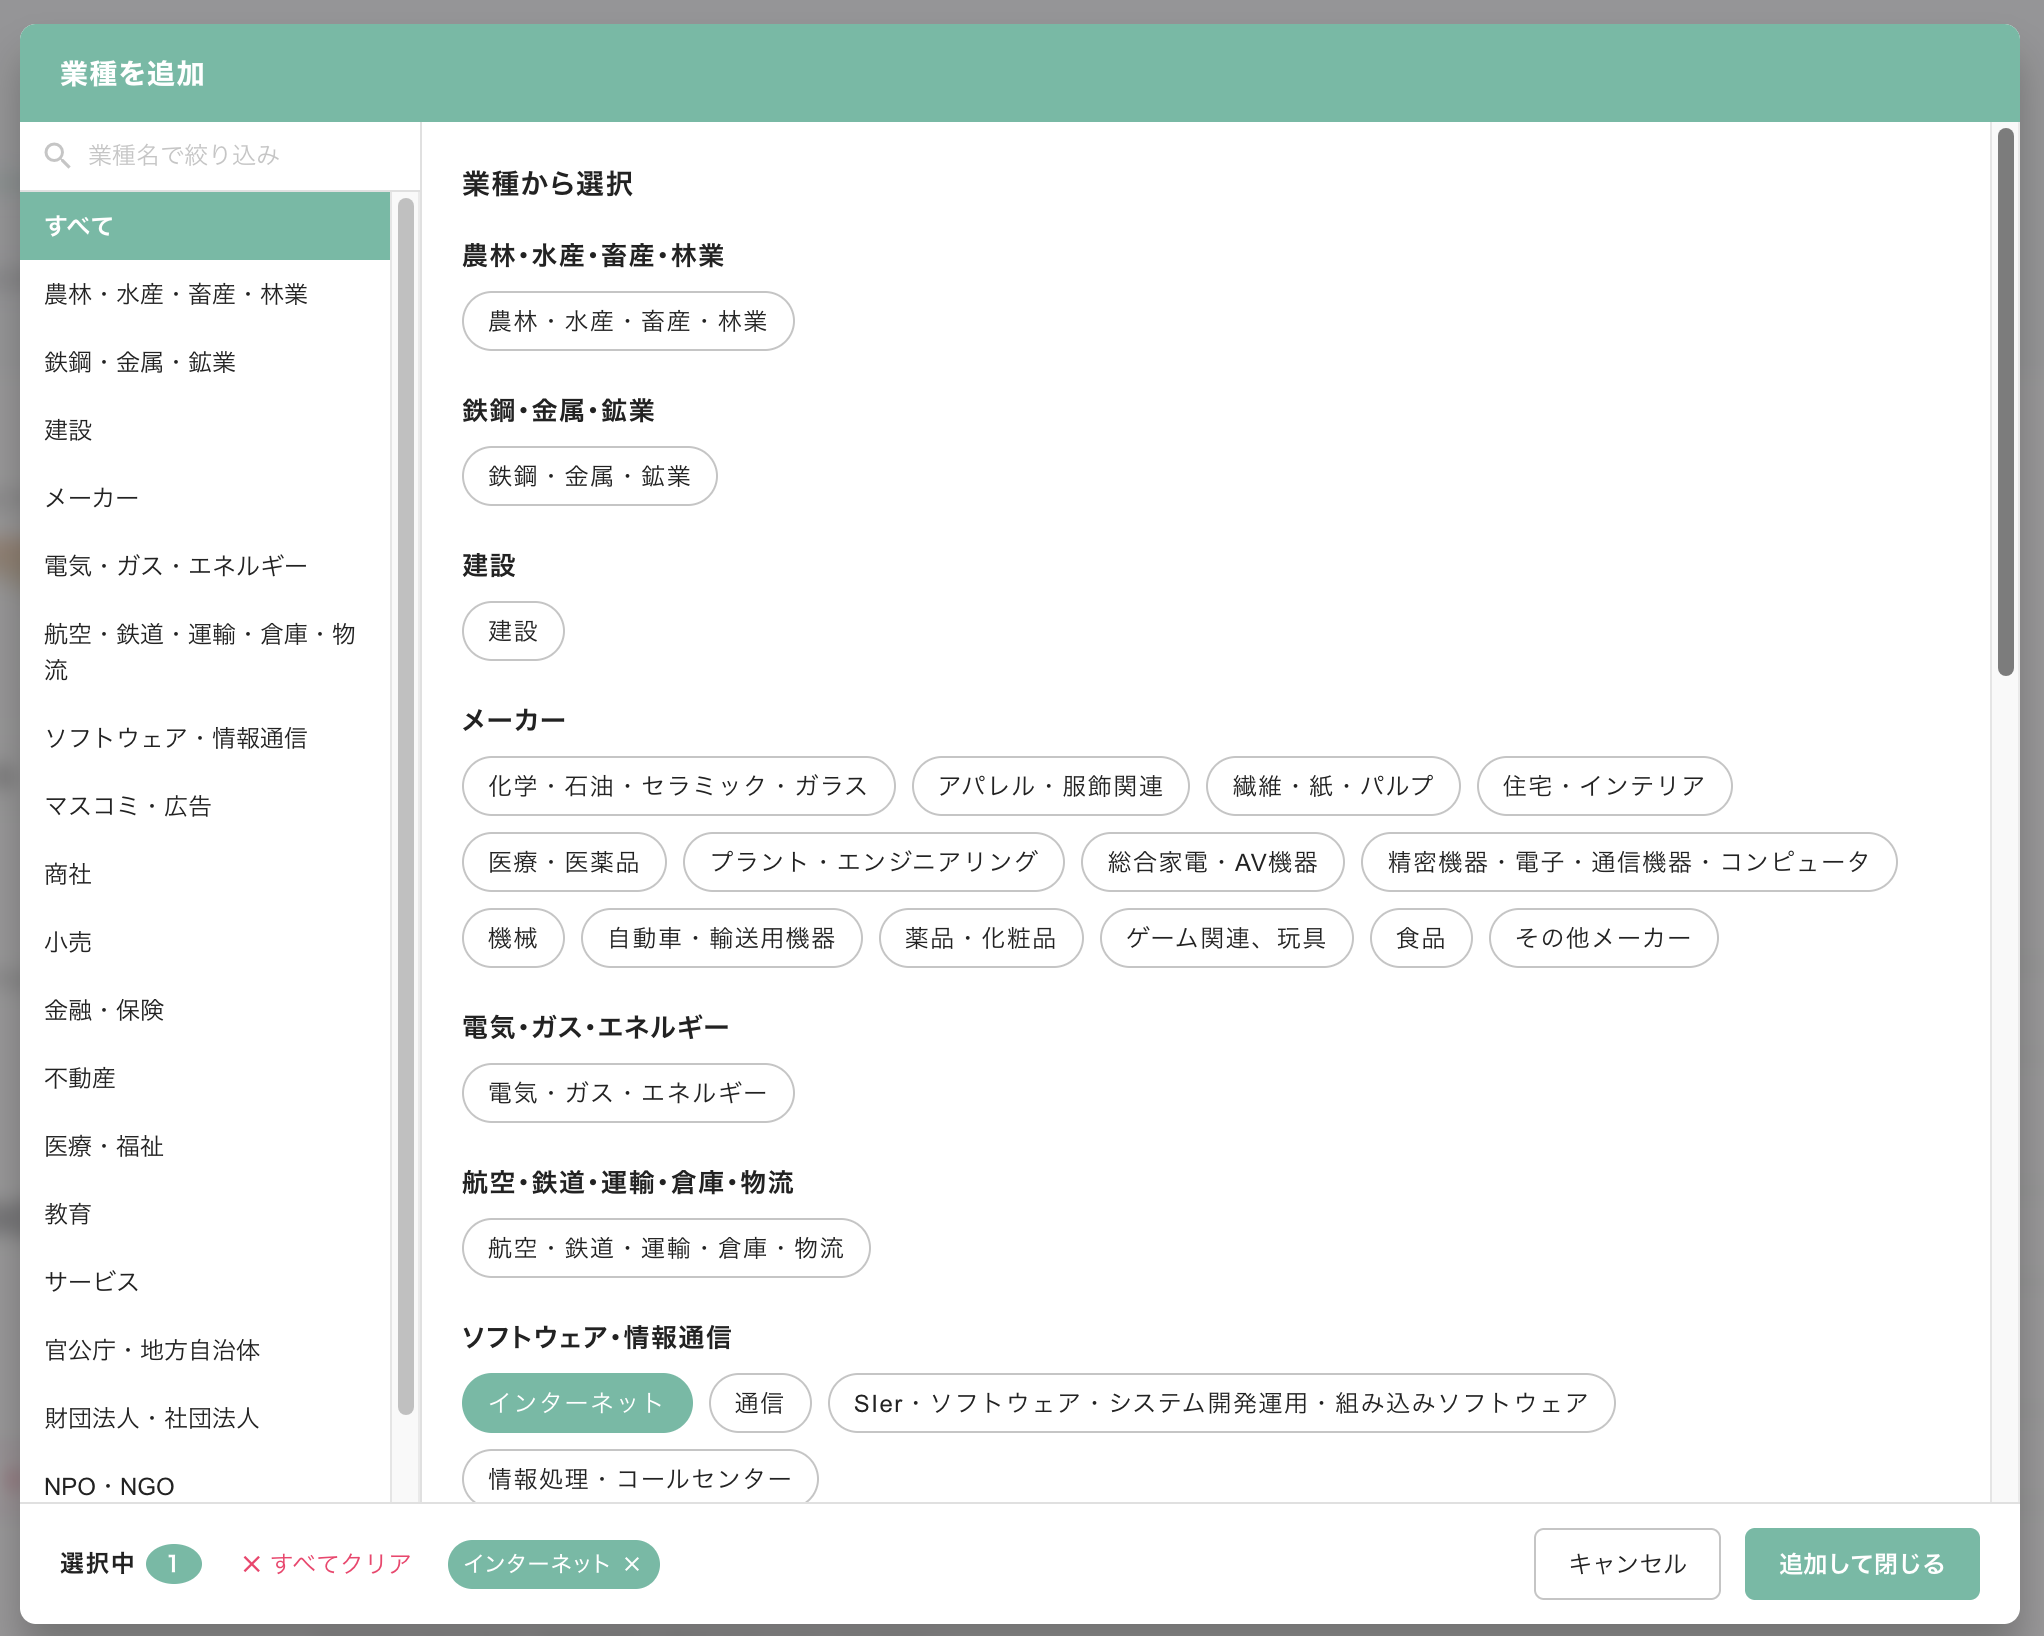
Task: Toggle アパレル・服飾関連 chip
Action: (x=1050, y=786)
